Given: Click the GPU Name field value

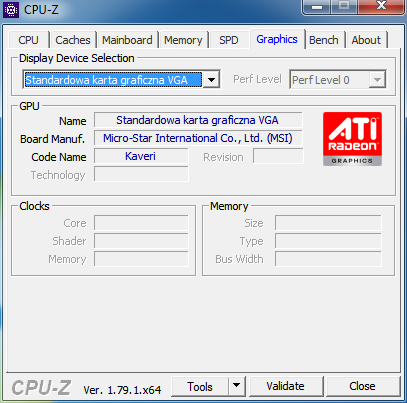Looking at the screenshot, I should (x=198, y=120).
